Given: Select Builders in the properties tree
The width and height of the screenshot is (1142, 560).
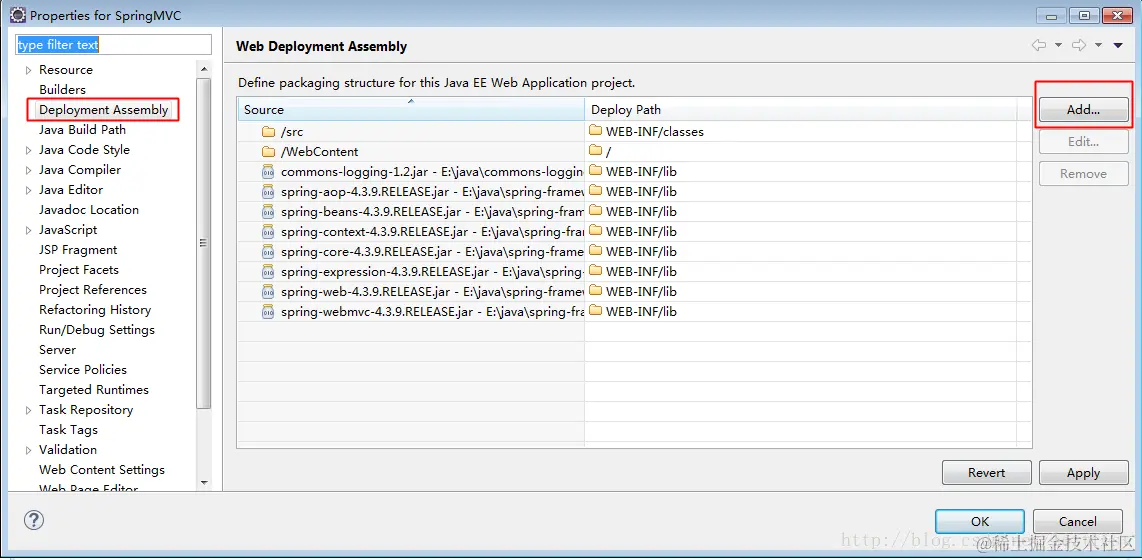Looking at the screenshot, I should pyautogui.click(x=62, y=90).
